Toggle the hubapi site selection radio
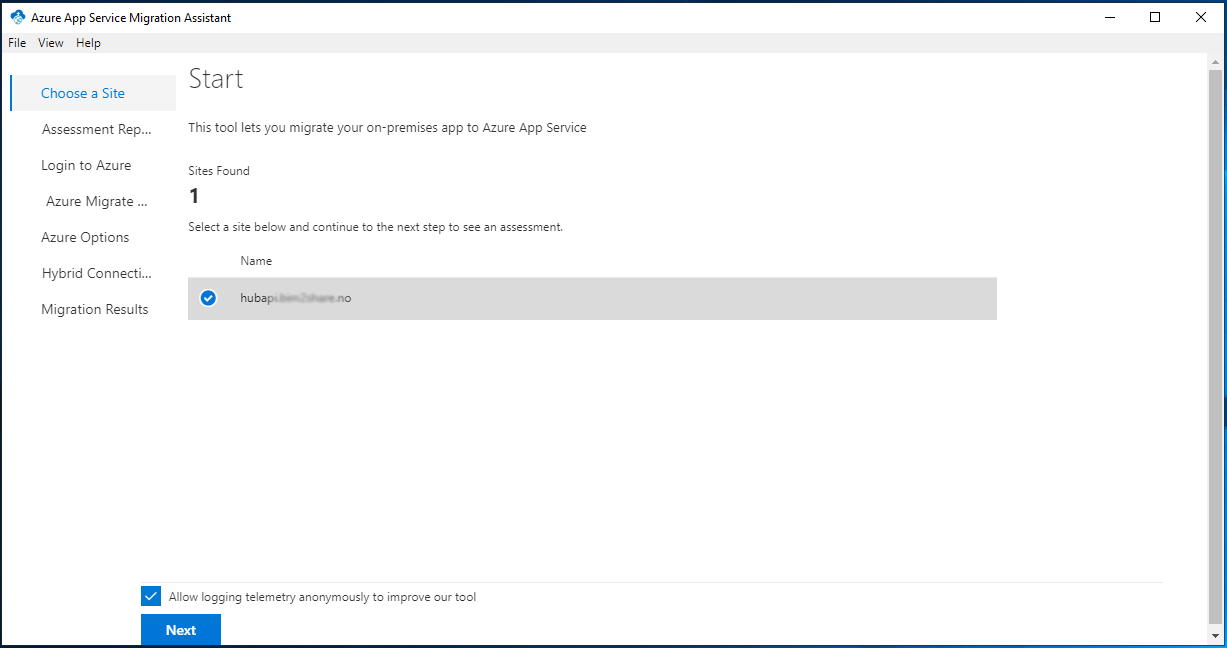Image resolution: width=1227 pixels, height=648 pixels. [208, 298]
